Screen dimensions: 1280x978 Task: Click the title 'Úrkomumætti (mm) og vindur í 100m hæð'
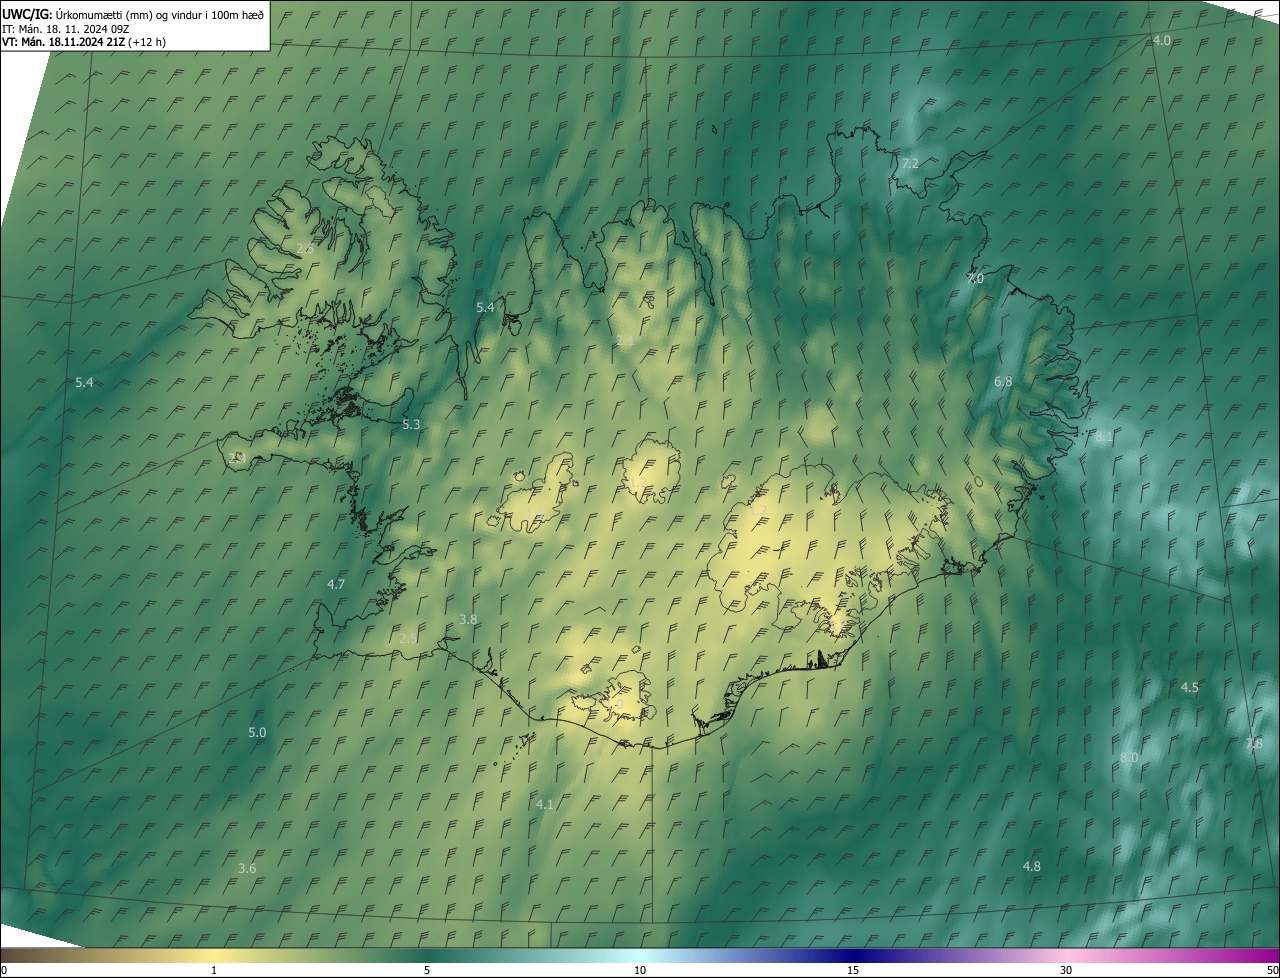[x=159, y=14]
